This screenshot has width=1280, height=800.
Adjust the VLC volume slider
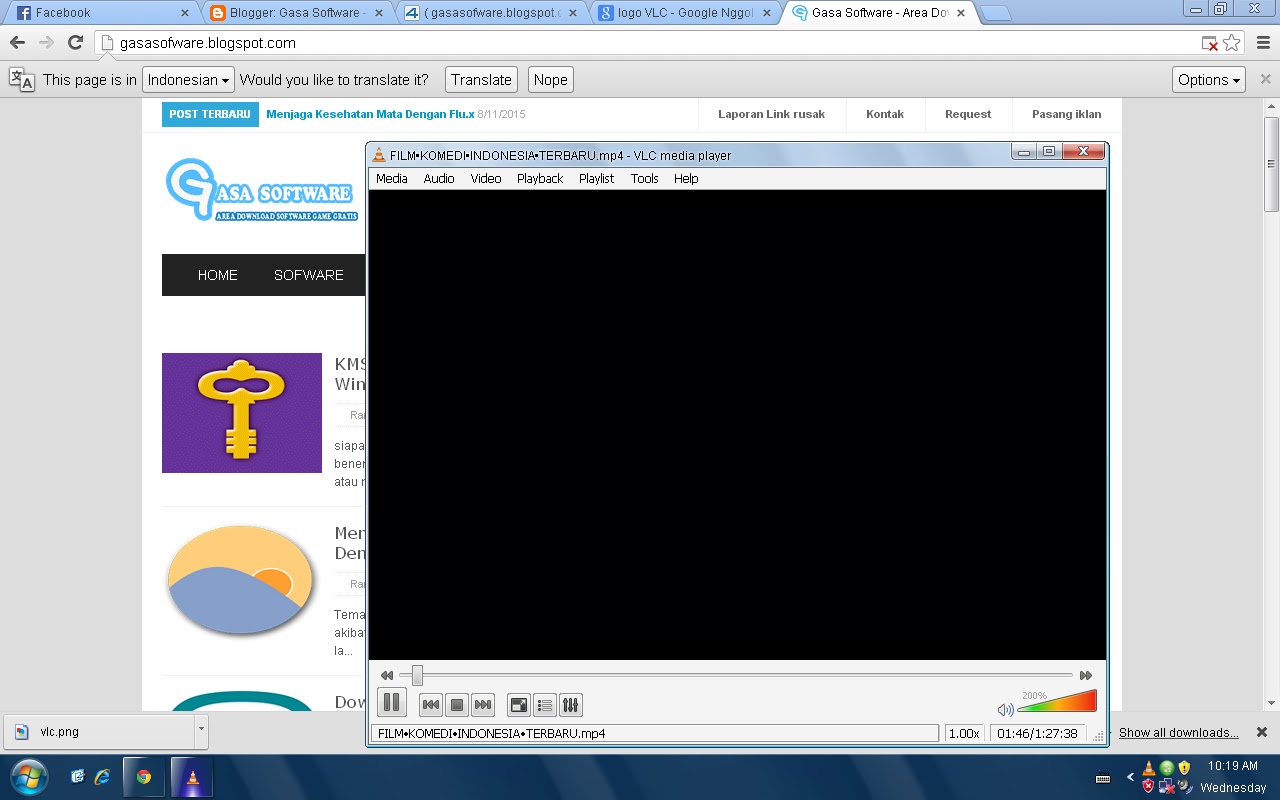point(1057,701)
